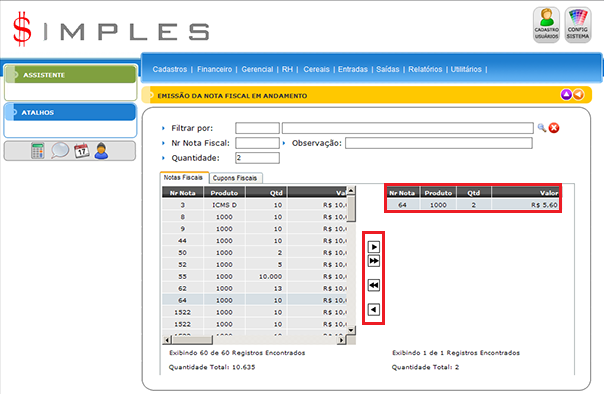Select left table row Nr Nota 50

click(x=255, y=253)
